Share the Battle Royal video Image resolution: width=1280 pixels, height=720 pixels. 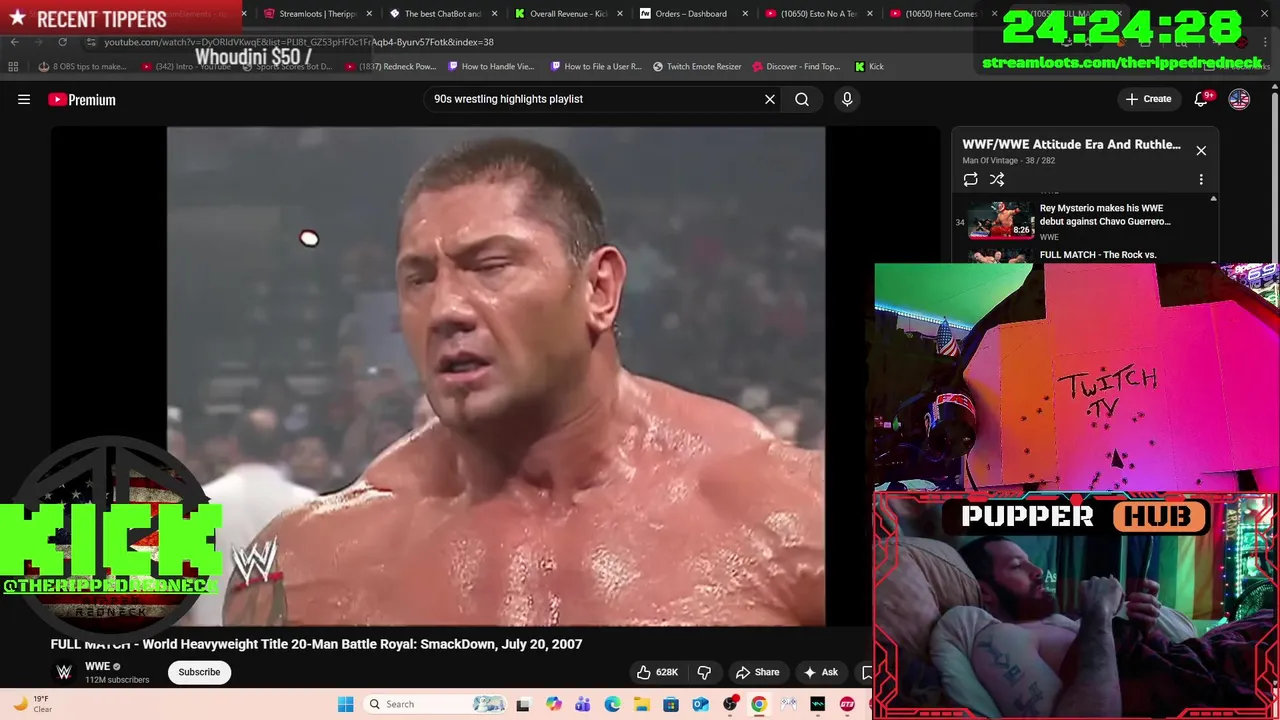point(757,672)
